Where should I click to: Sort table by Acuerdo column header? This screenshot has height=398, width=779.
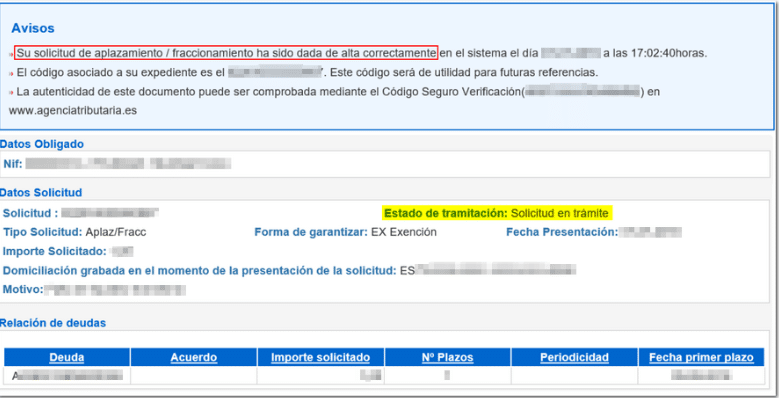[x=194, y=357]
